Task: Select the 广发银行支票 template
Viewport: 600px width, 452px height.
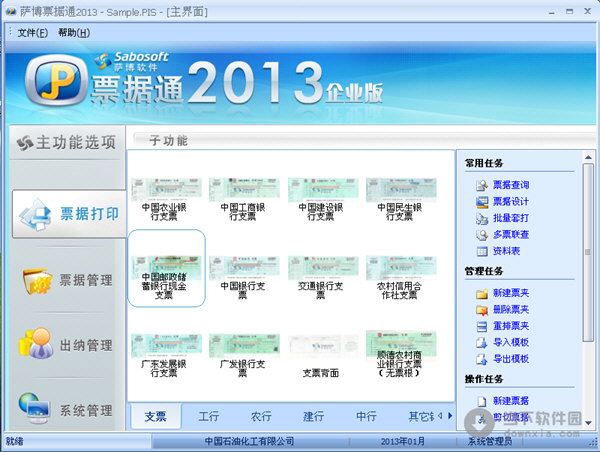Action: [x=244, y=355]
